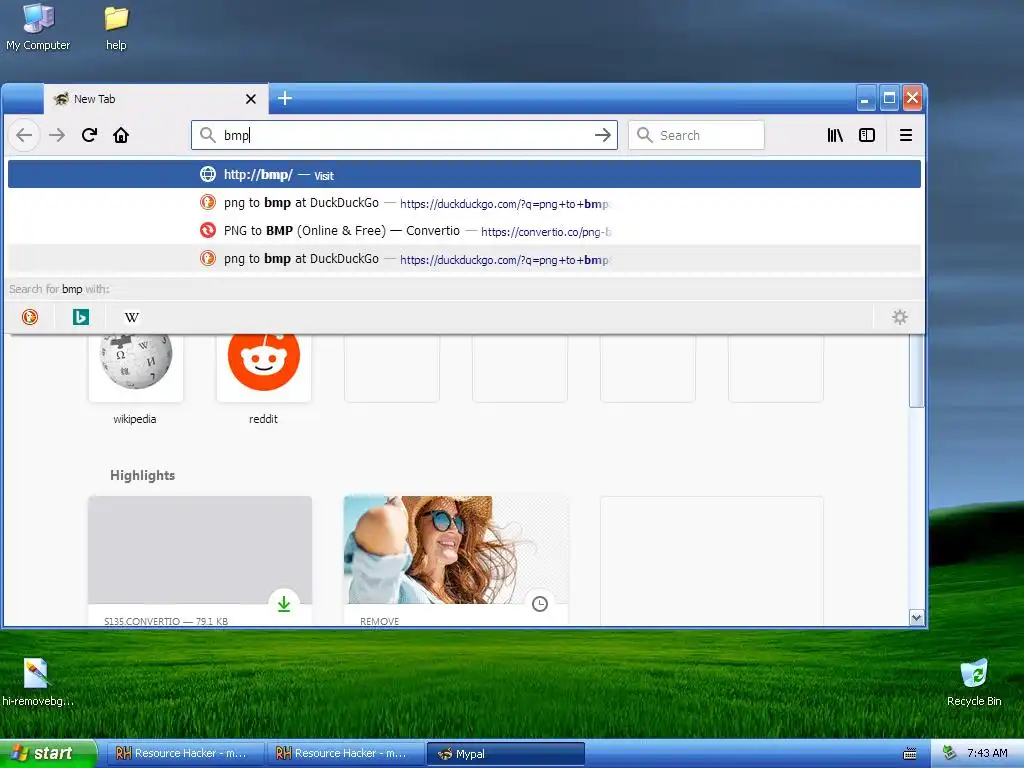Open the Convertio download highlight card

coord(200,560)
